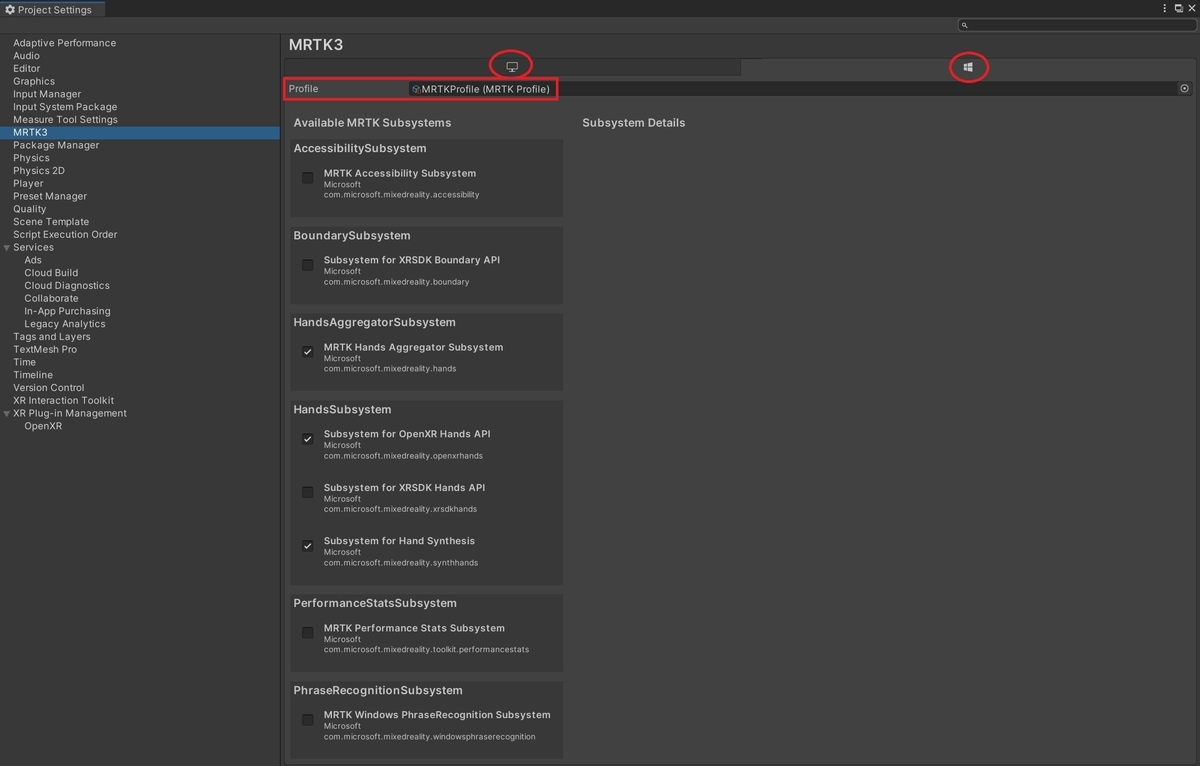Enable the Subsystem for XRSDK Hands API checkbox

308,492
